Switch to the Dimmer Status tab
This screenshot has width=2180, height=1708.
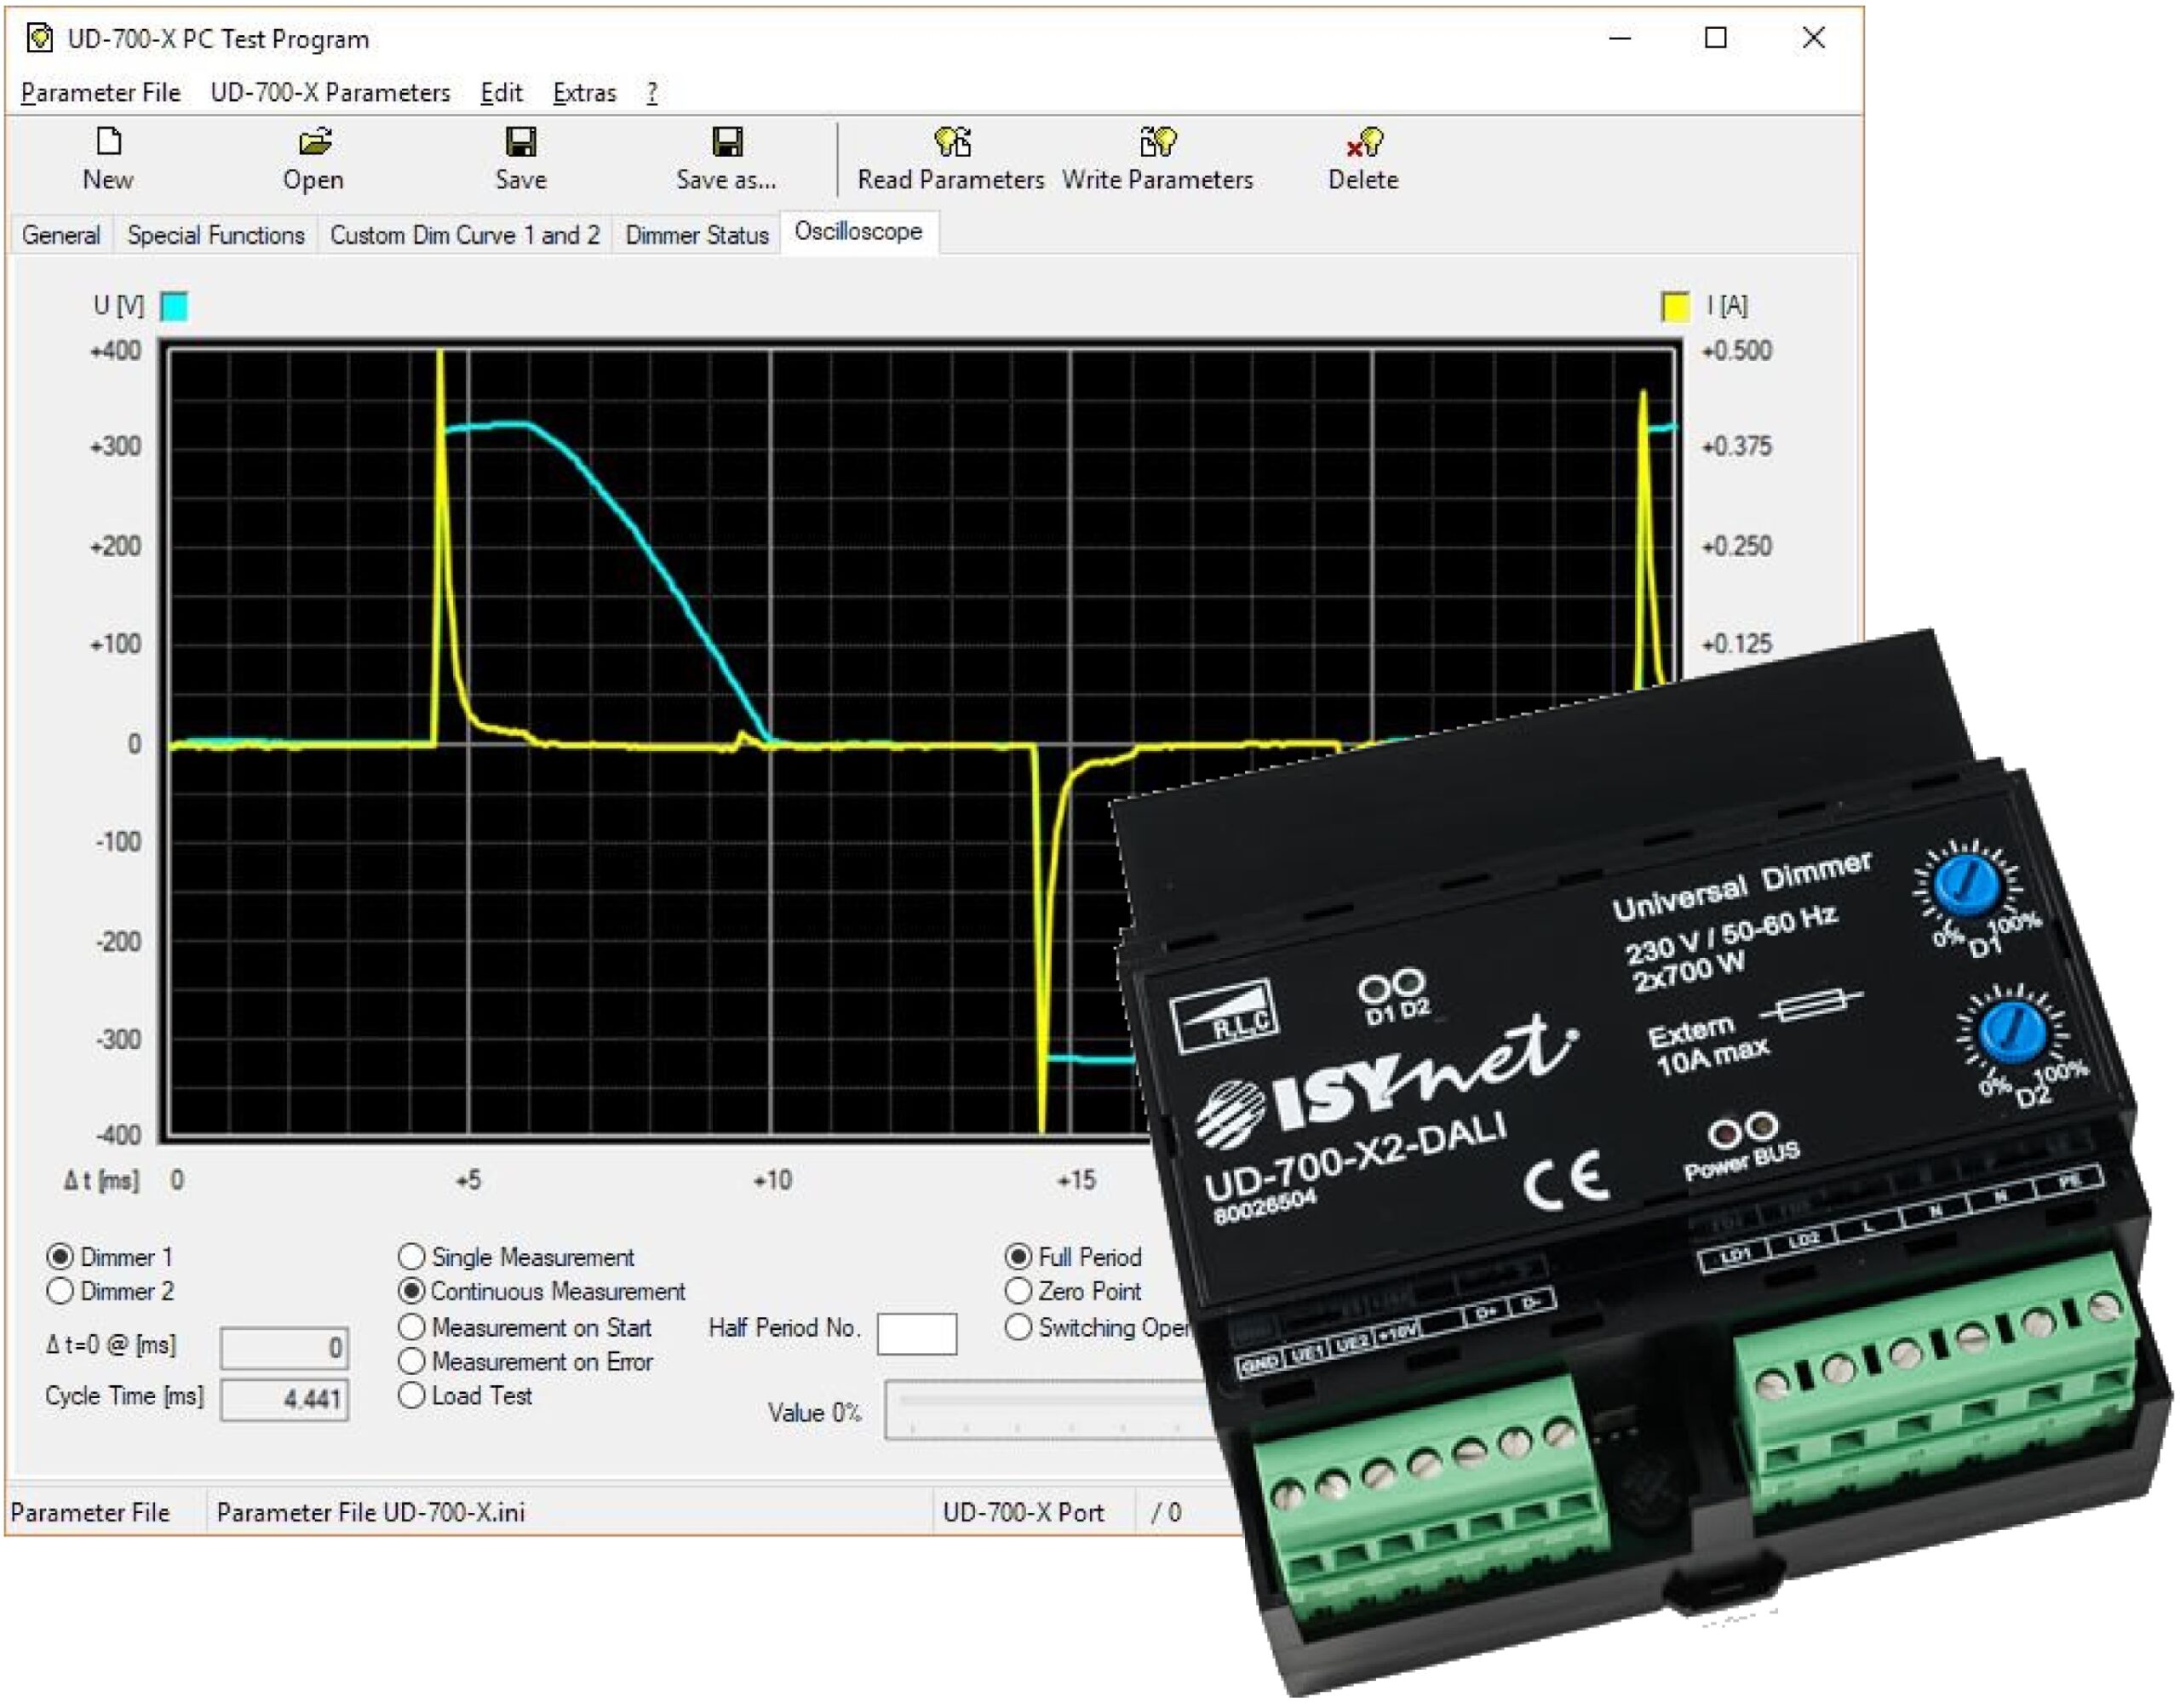[697, 235]
